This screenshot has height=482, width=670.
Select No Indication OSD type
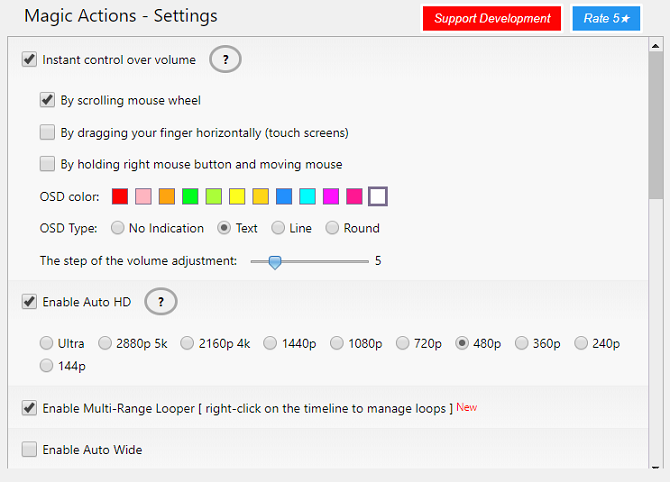pyautogui.click(x=118, y=228)
